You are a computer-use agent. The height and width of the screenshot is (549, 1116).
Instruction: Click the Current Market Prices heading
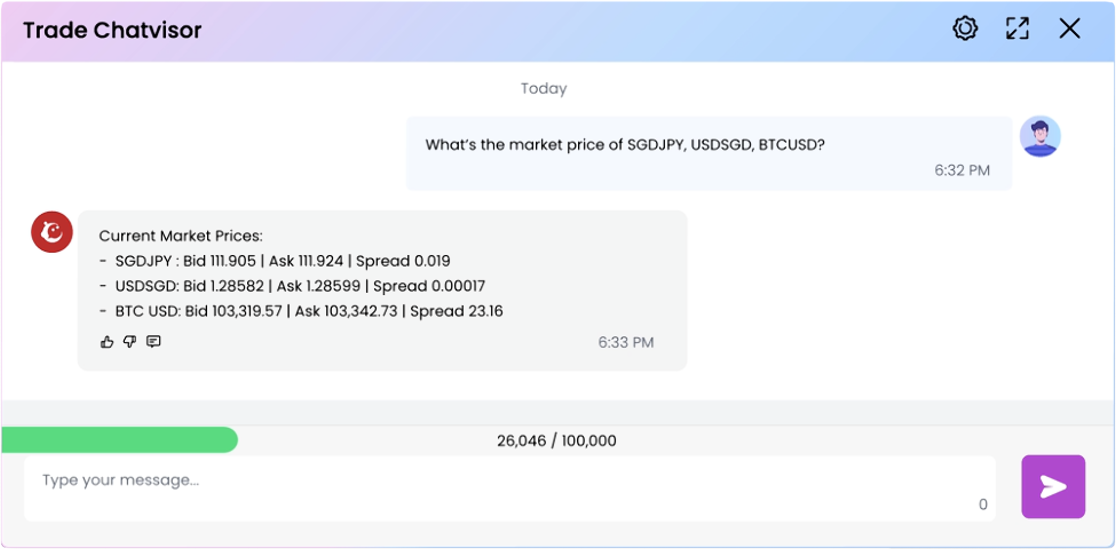pyautogui.click(x=180, y=236)
